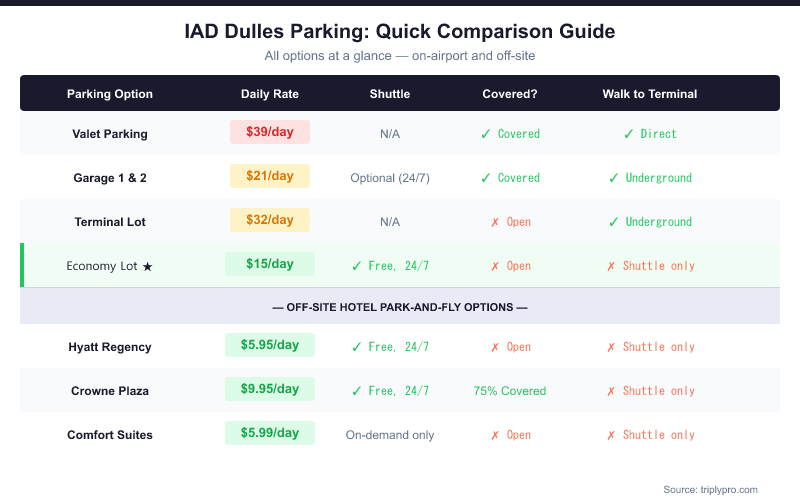Click the Underground checkmark in Terminal Lot row
Image resolution: width=800 pixels, height=500 pixels.
point(613,222)
